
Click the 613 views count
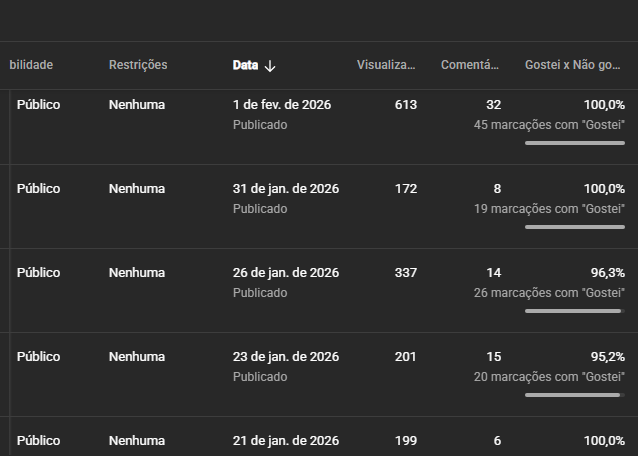[x=405, y=105]
